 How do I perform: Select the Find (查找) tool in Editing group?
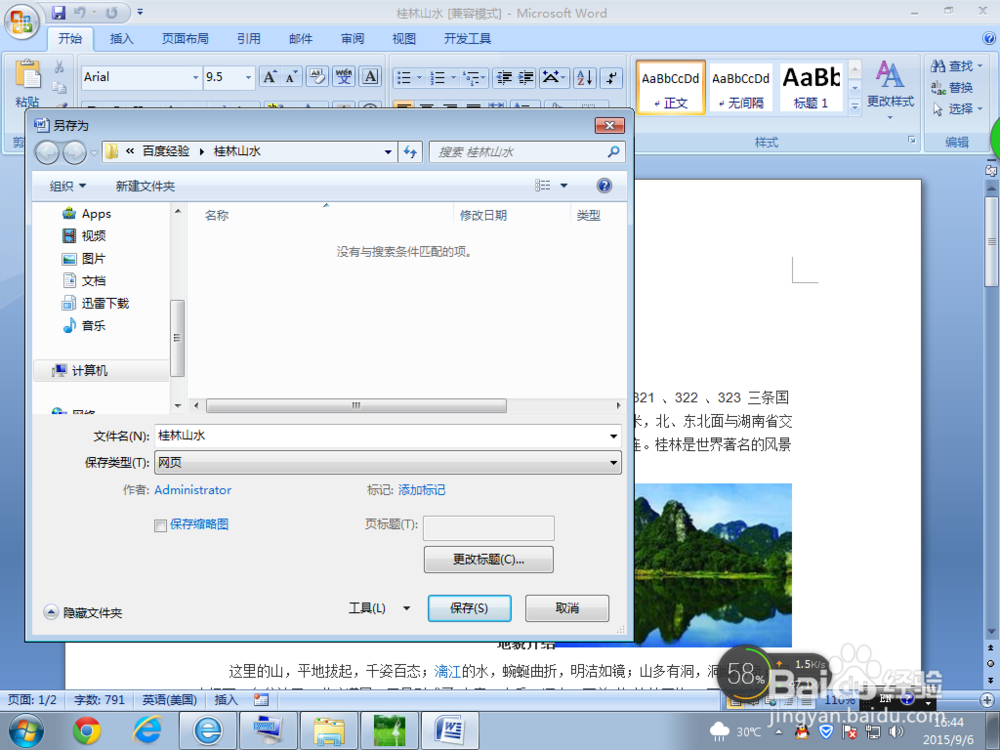coord(957,65)
